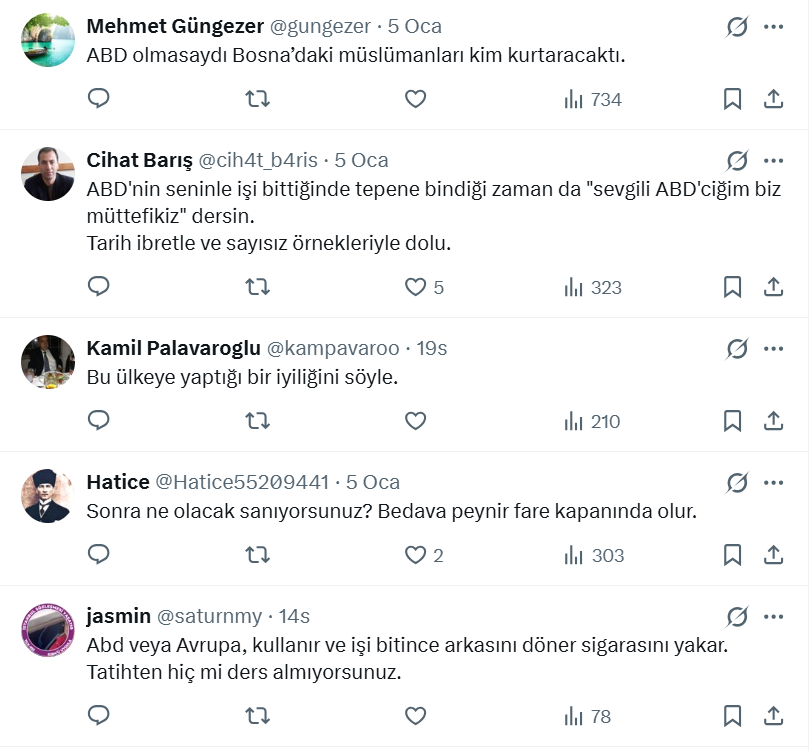Open the 5 Oca timestamp on Mehmet's tweet
The width and height of the screenshot is (812, 751).
point(415,26)
